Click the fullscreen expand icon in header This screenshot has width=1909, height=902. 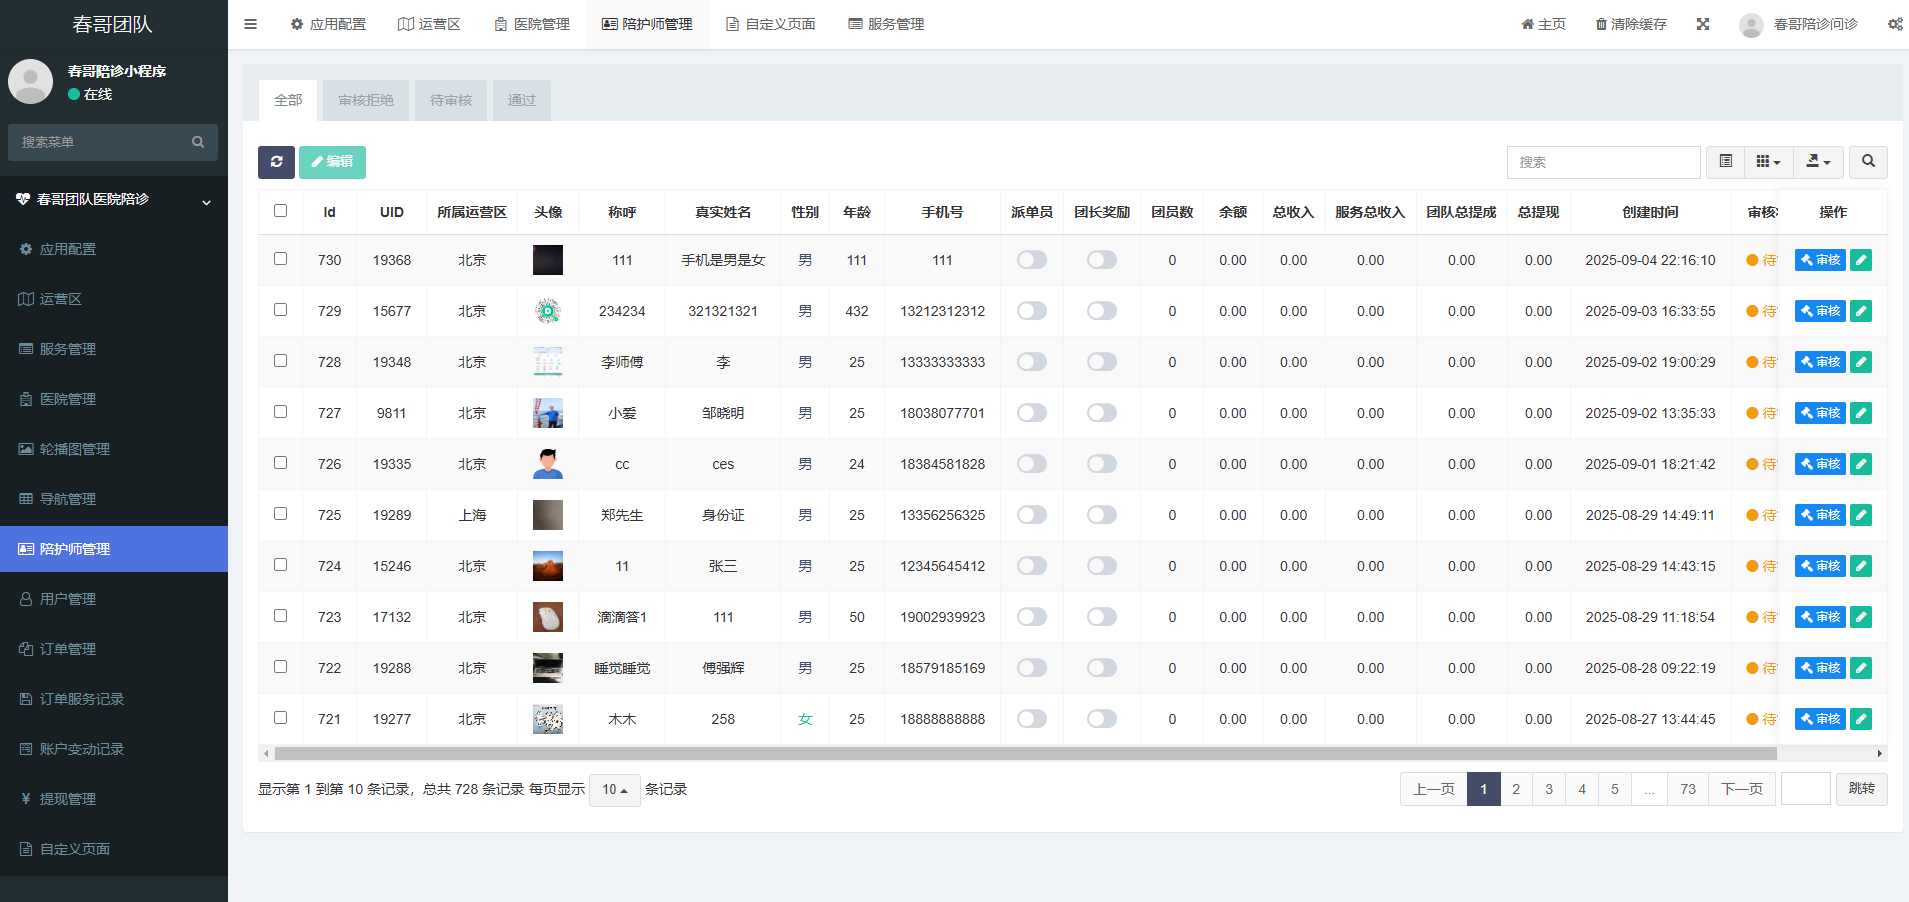[x=1703, y=24]
